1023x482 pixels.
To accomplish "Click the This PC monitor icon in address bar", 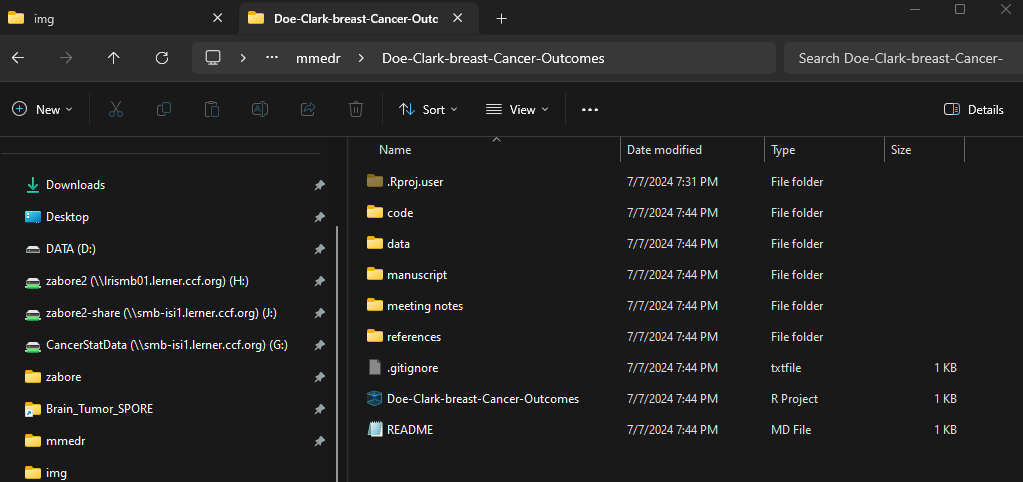I will tap(213, 58).
